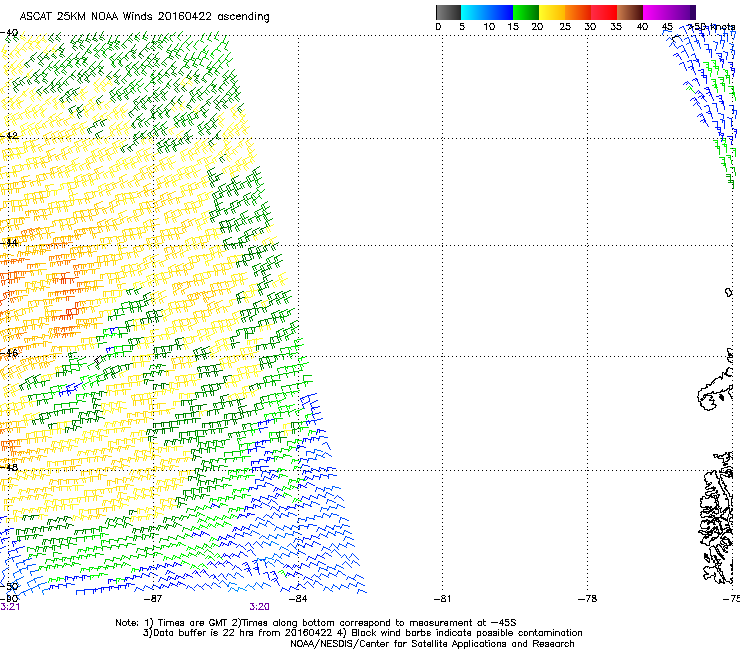Click the NOAA/NESDIS credit line
The image size is (740, 650).
(x=432, y=644)
